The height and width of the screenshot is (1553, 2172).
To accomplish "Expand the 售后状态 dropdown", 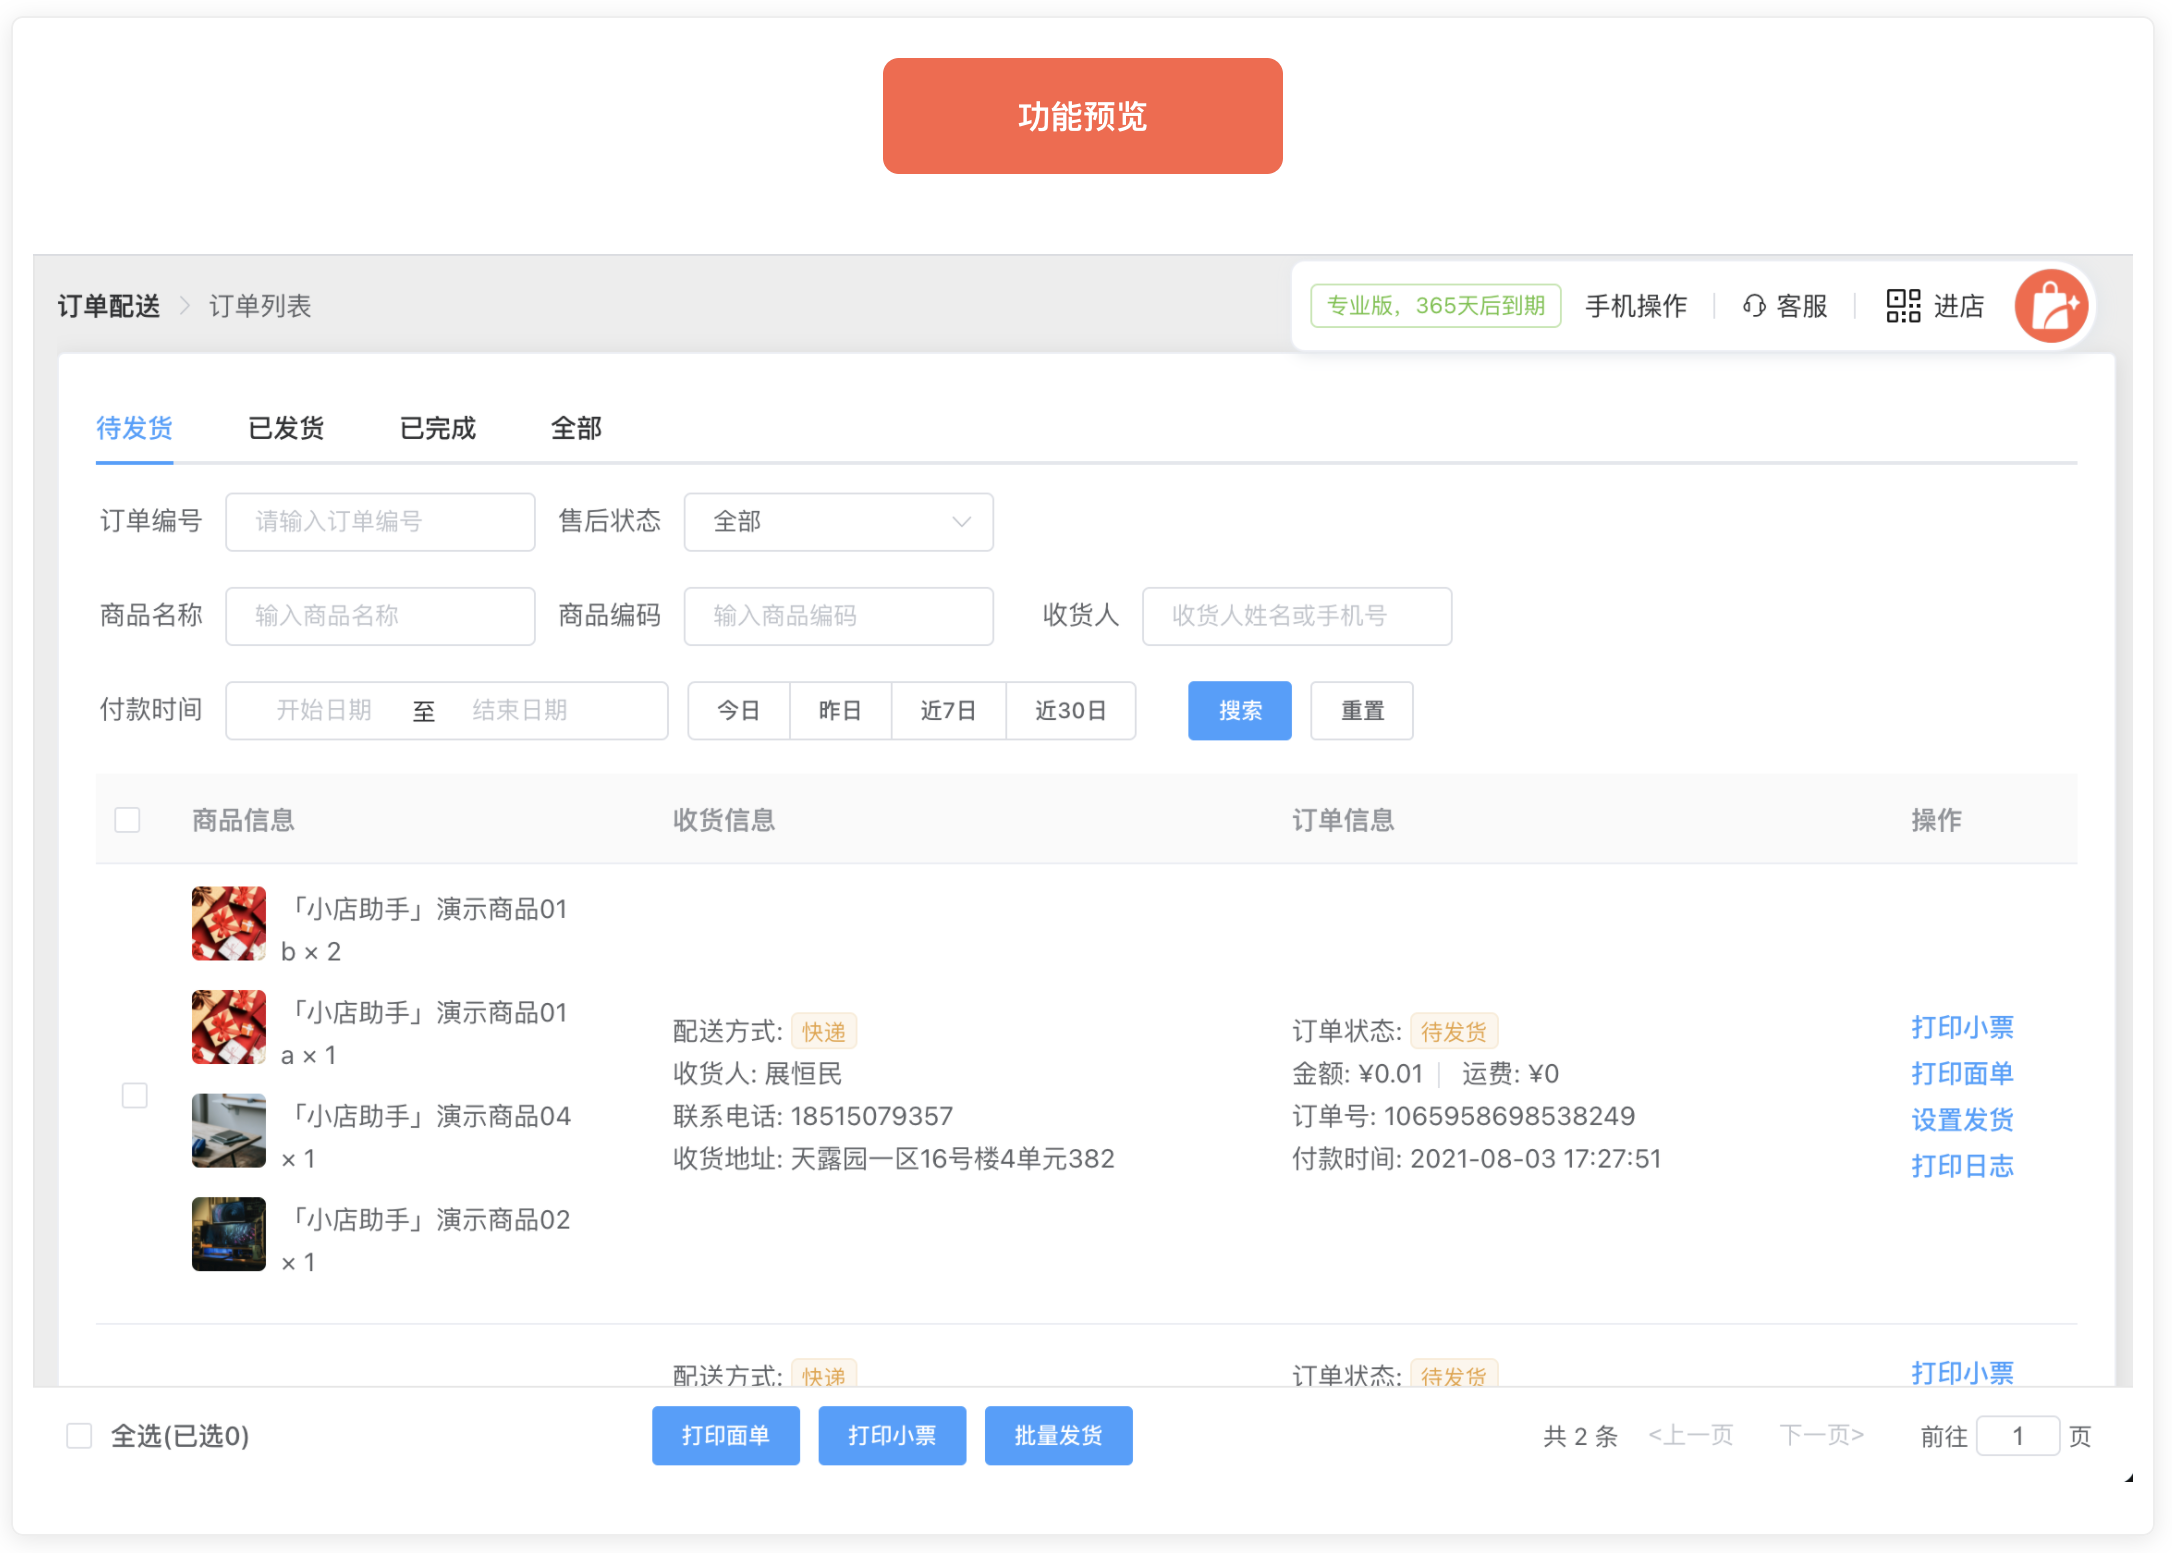I will click(838, 522).
